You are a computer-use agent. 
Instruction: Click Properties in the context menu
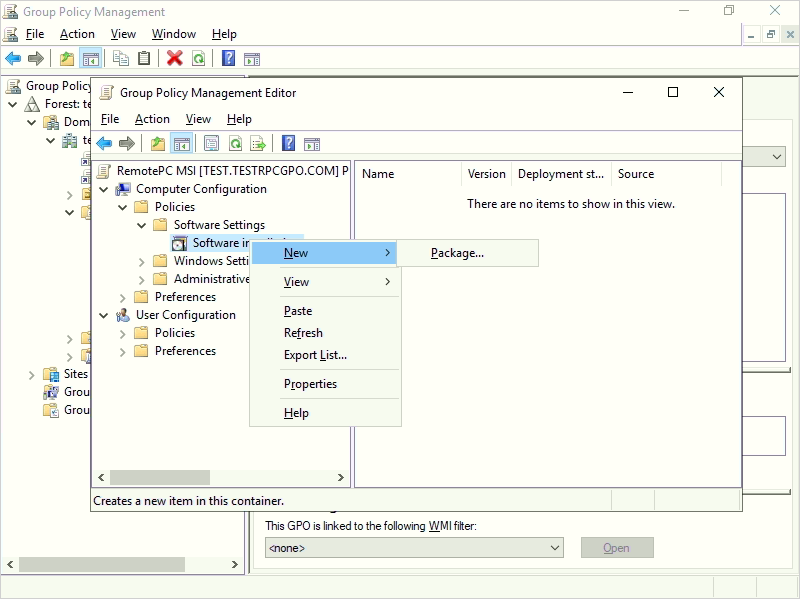[x=310, y=384]
